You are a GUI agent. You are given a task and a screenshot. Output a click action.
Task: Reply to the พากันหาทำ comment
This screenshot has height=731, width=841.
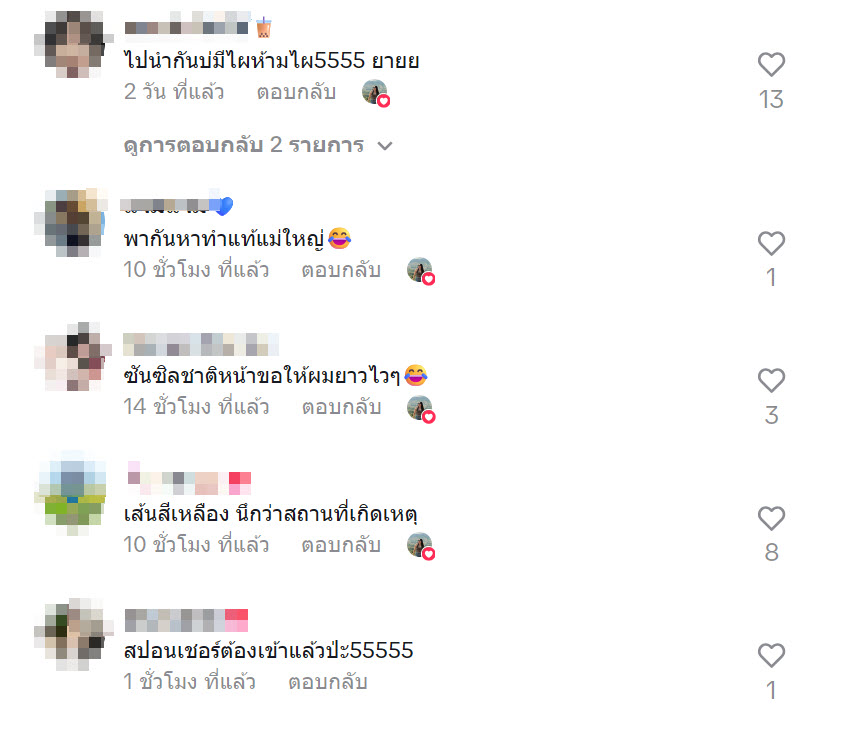[x=341, y=270]
